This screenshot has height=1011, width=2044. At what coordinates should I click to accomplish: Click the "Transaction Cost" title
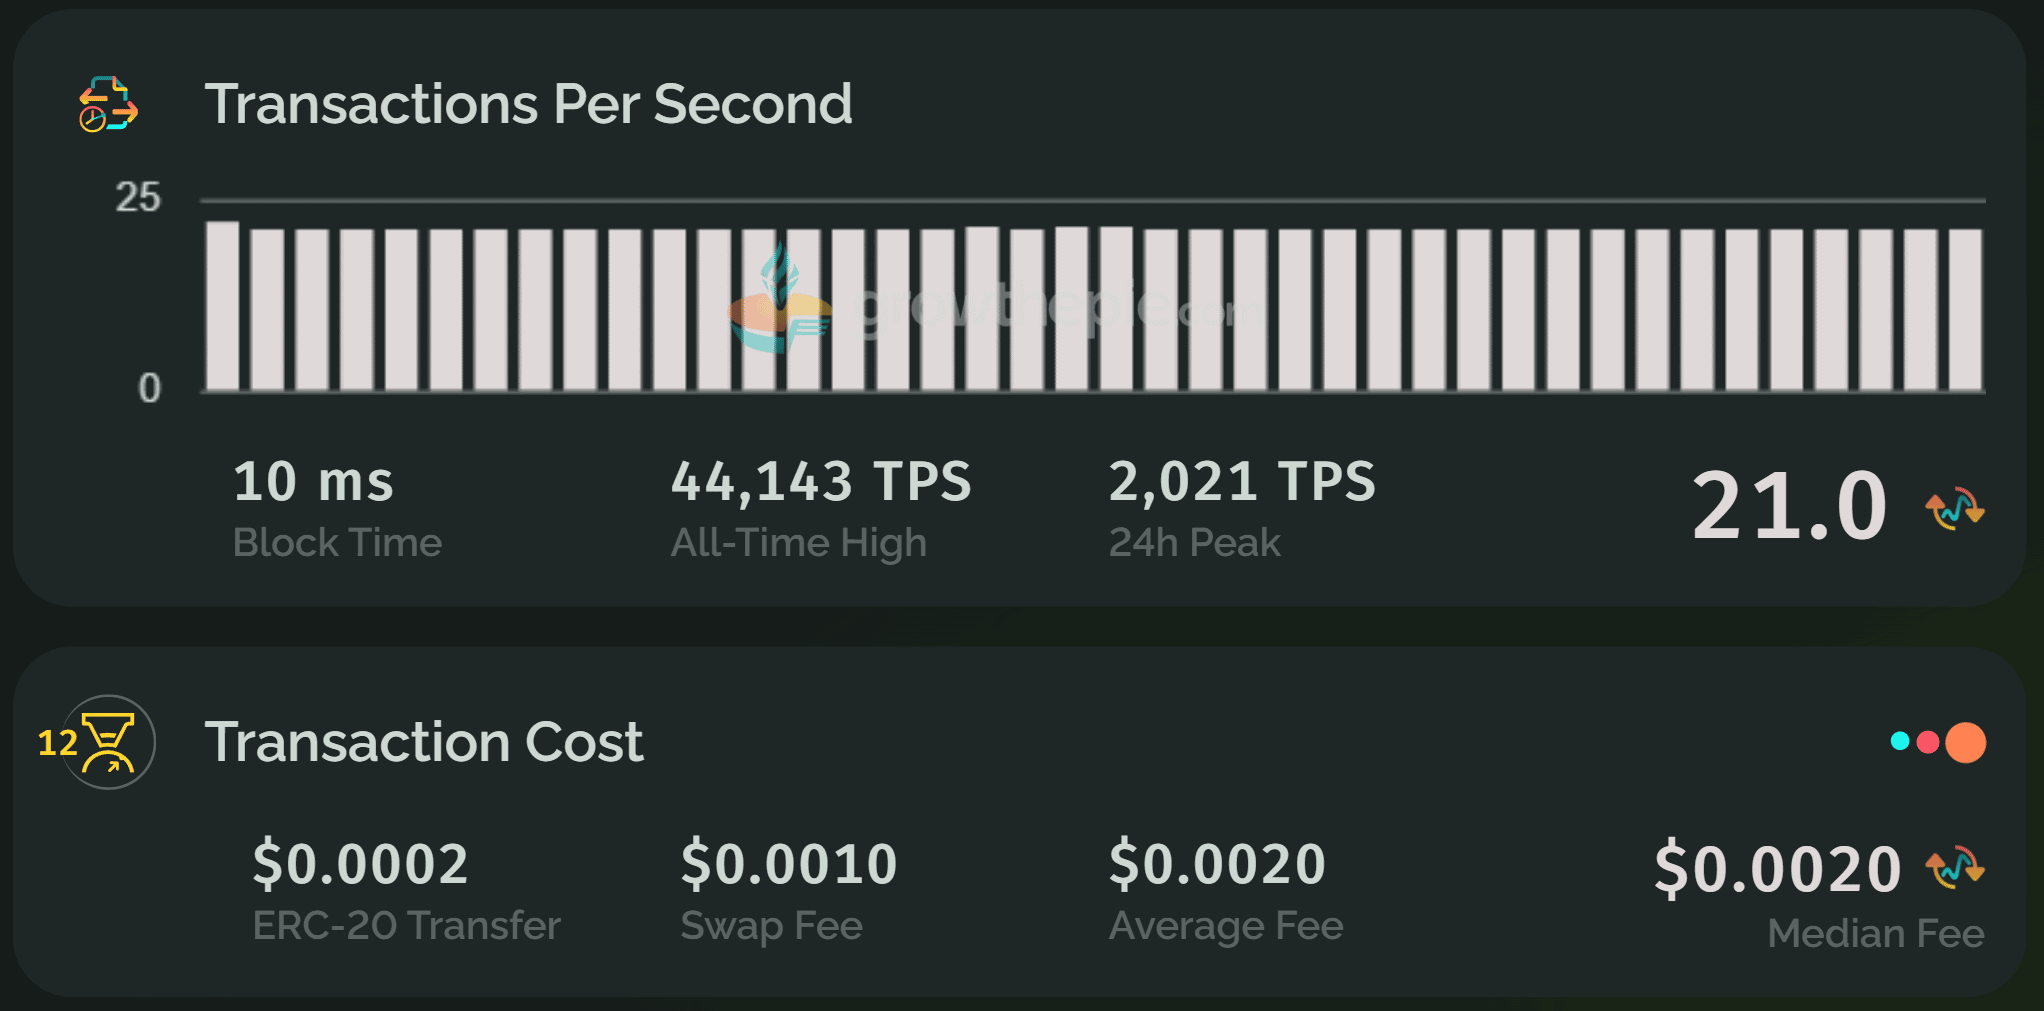[x=423, y=742]
